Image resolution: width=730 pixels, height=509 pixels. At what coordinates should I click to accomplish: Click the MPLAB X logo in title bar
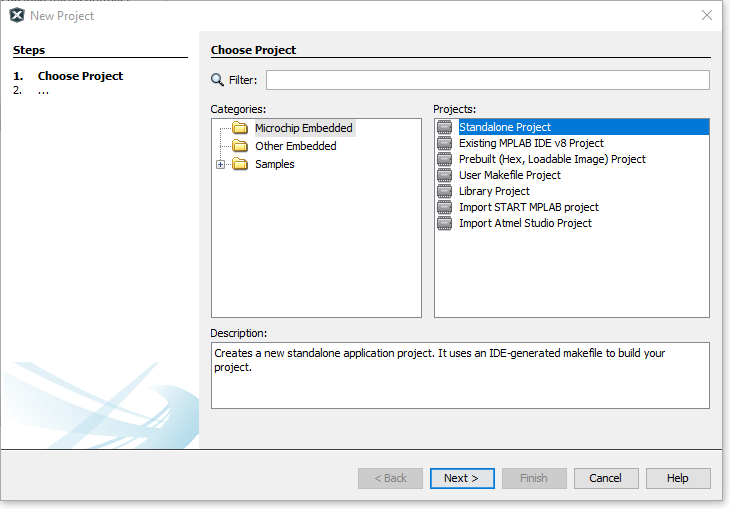pyautogui.click(x=17, y=15)
